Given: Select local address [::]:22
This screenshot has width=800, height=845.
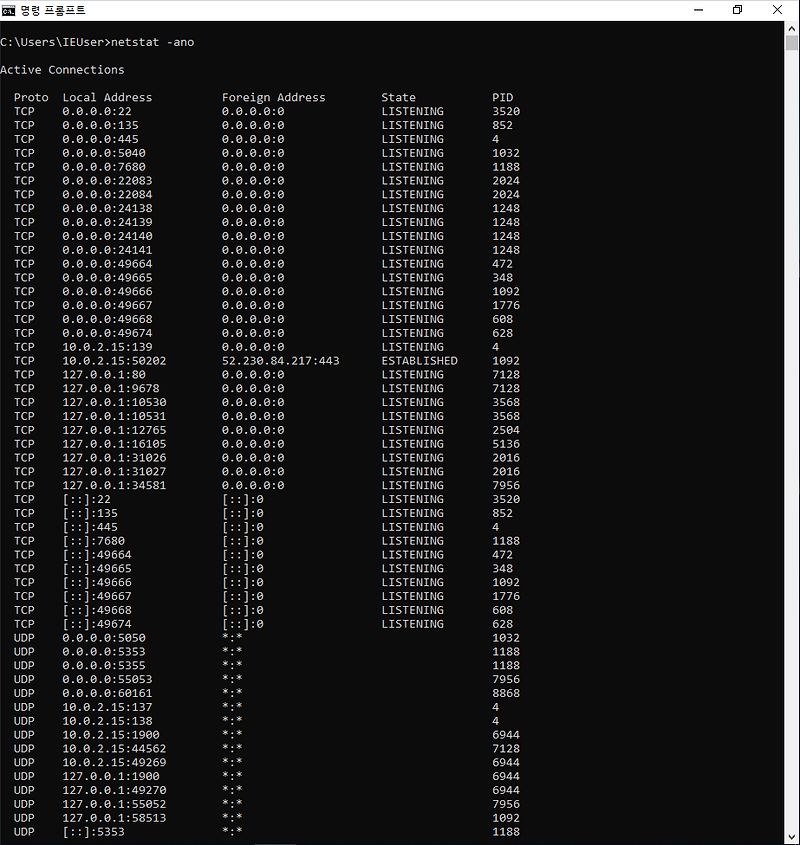Looking at the screenshot, I should pos(86,500).
